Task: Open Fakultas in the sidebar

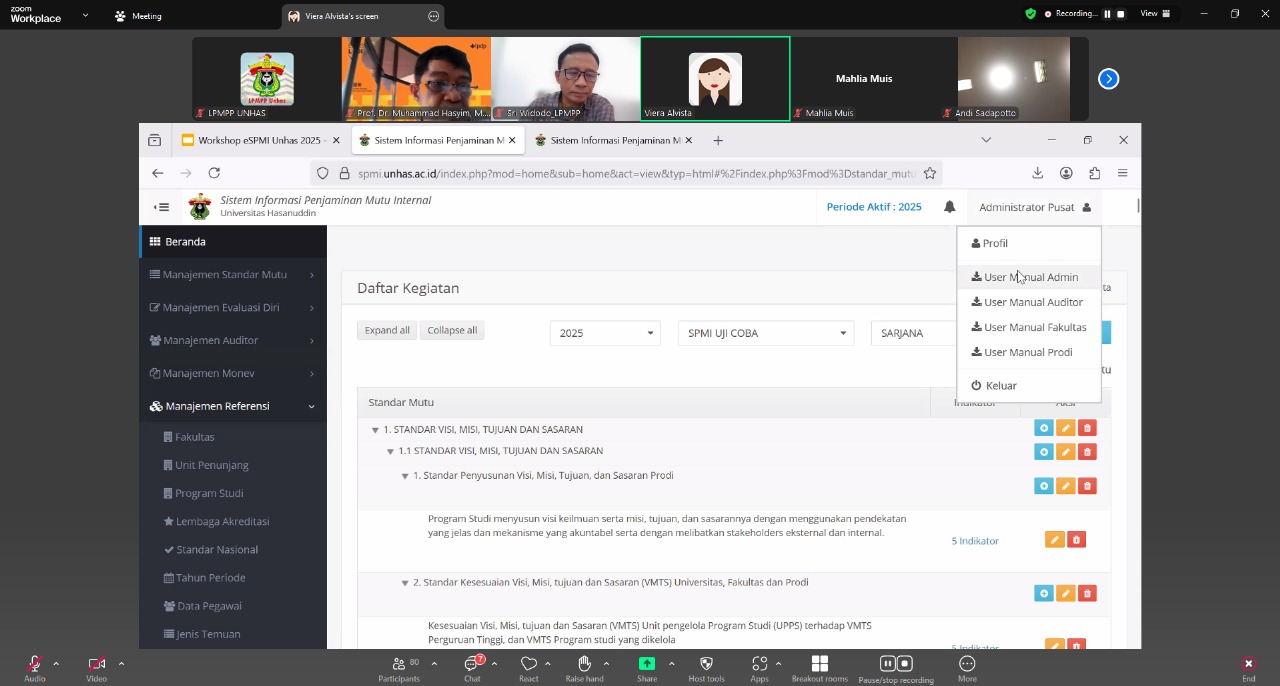Action: point(194,437)
